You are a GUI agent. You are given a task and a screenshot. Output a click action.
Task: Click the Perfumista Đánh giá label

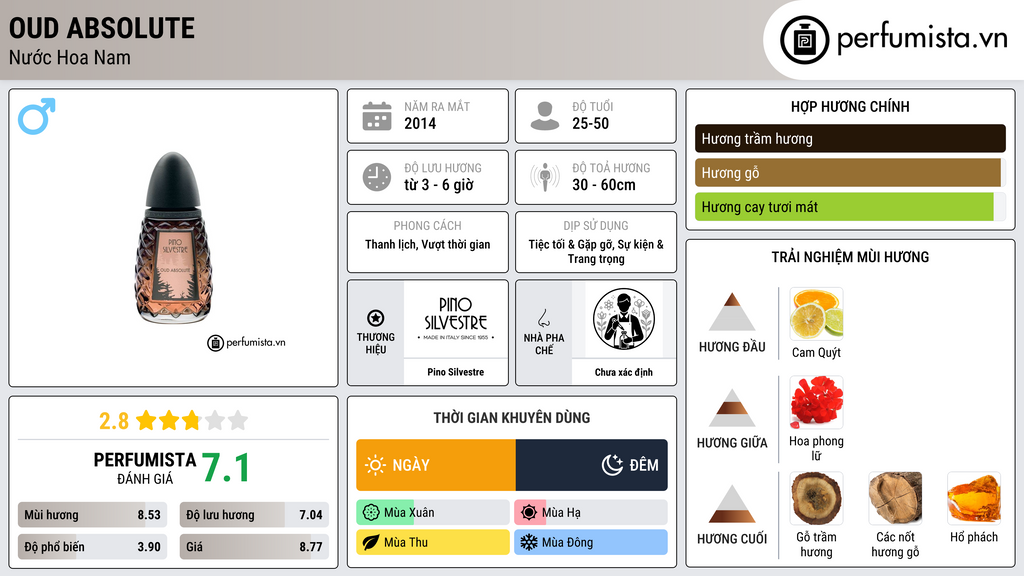pos(145,468)
